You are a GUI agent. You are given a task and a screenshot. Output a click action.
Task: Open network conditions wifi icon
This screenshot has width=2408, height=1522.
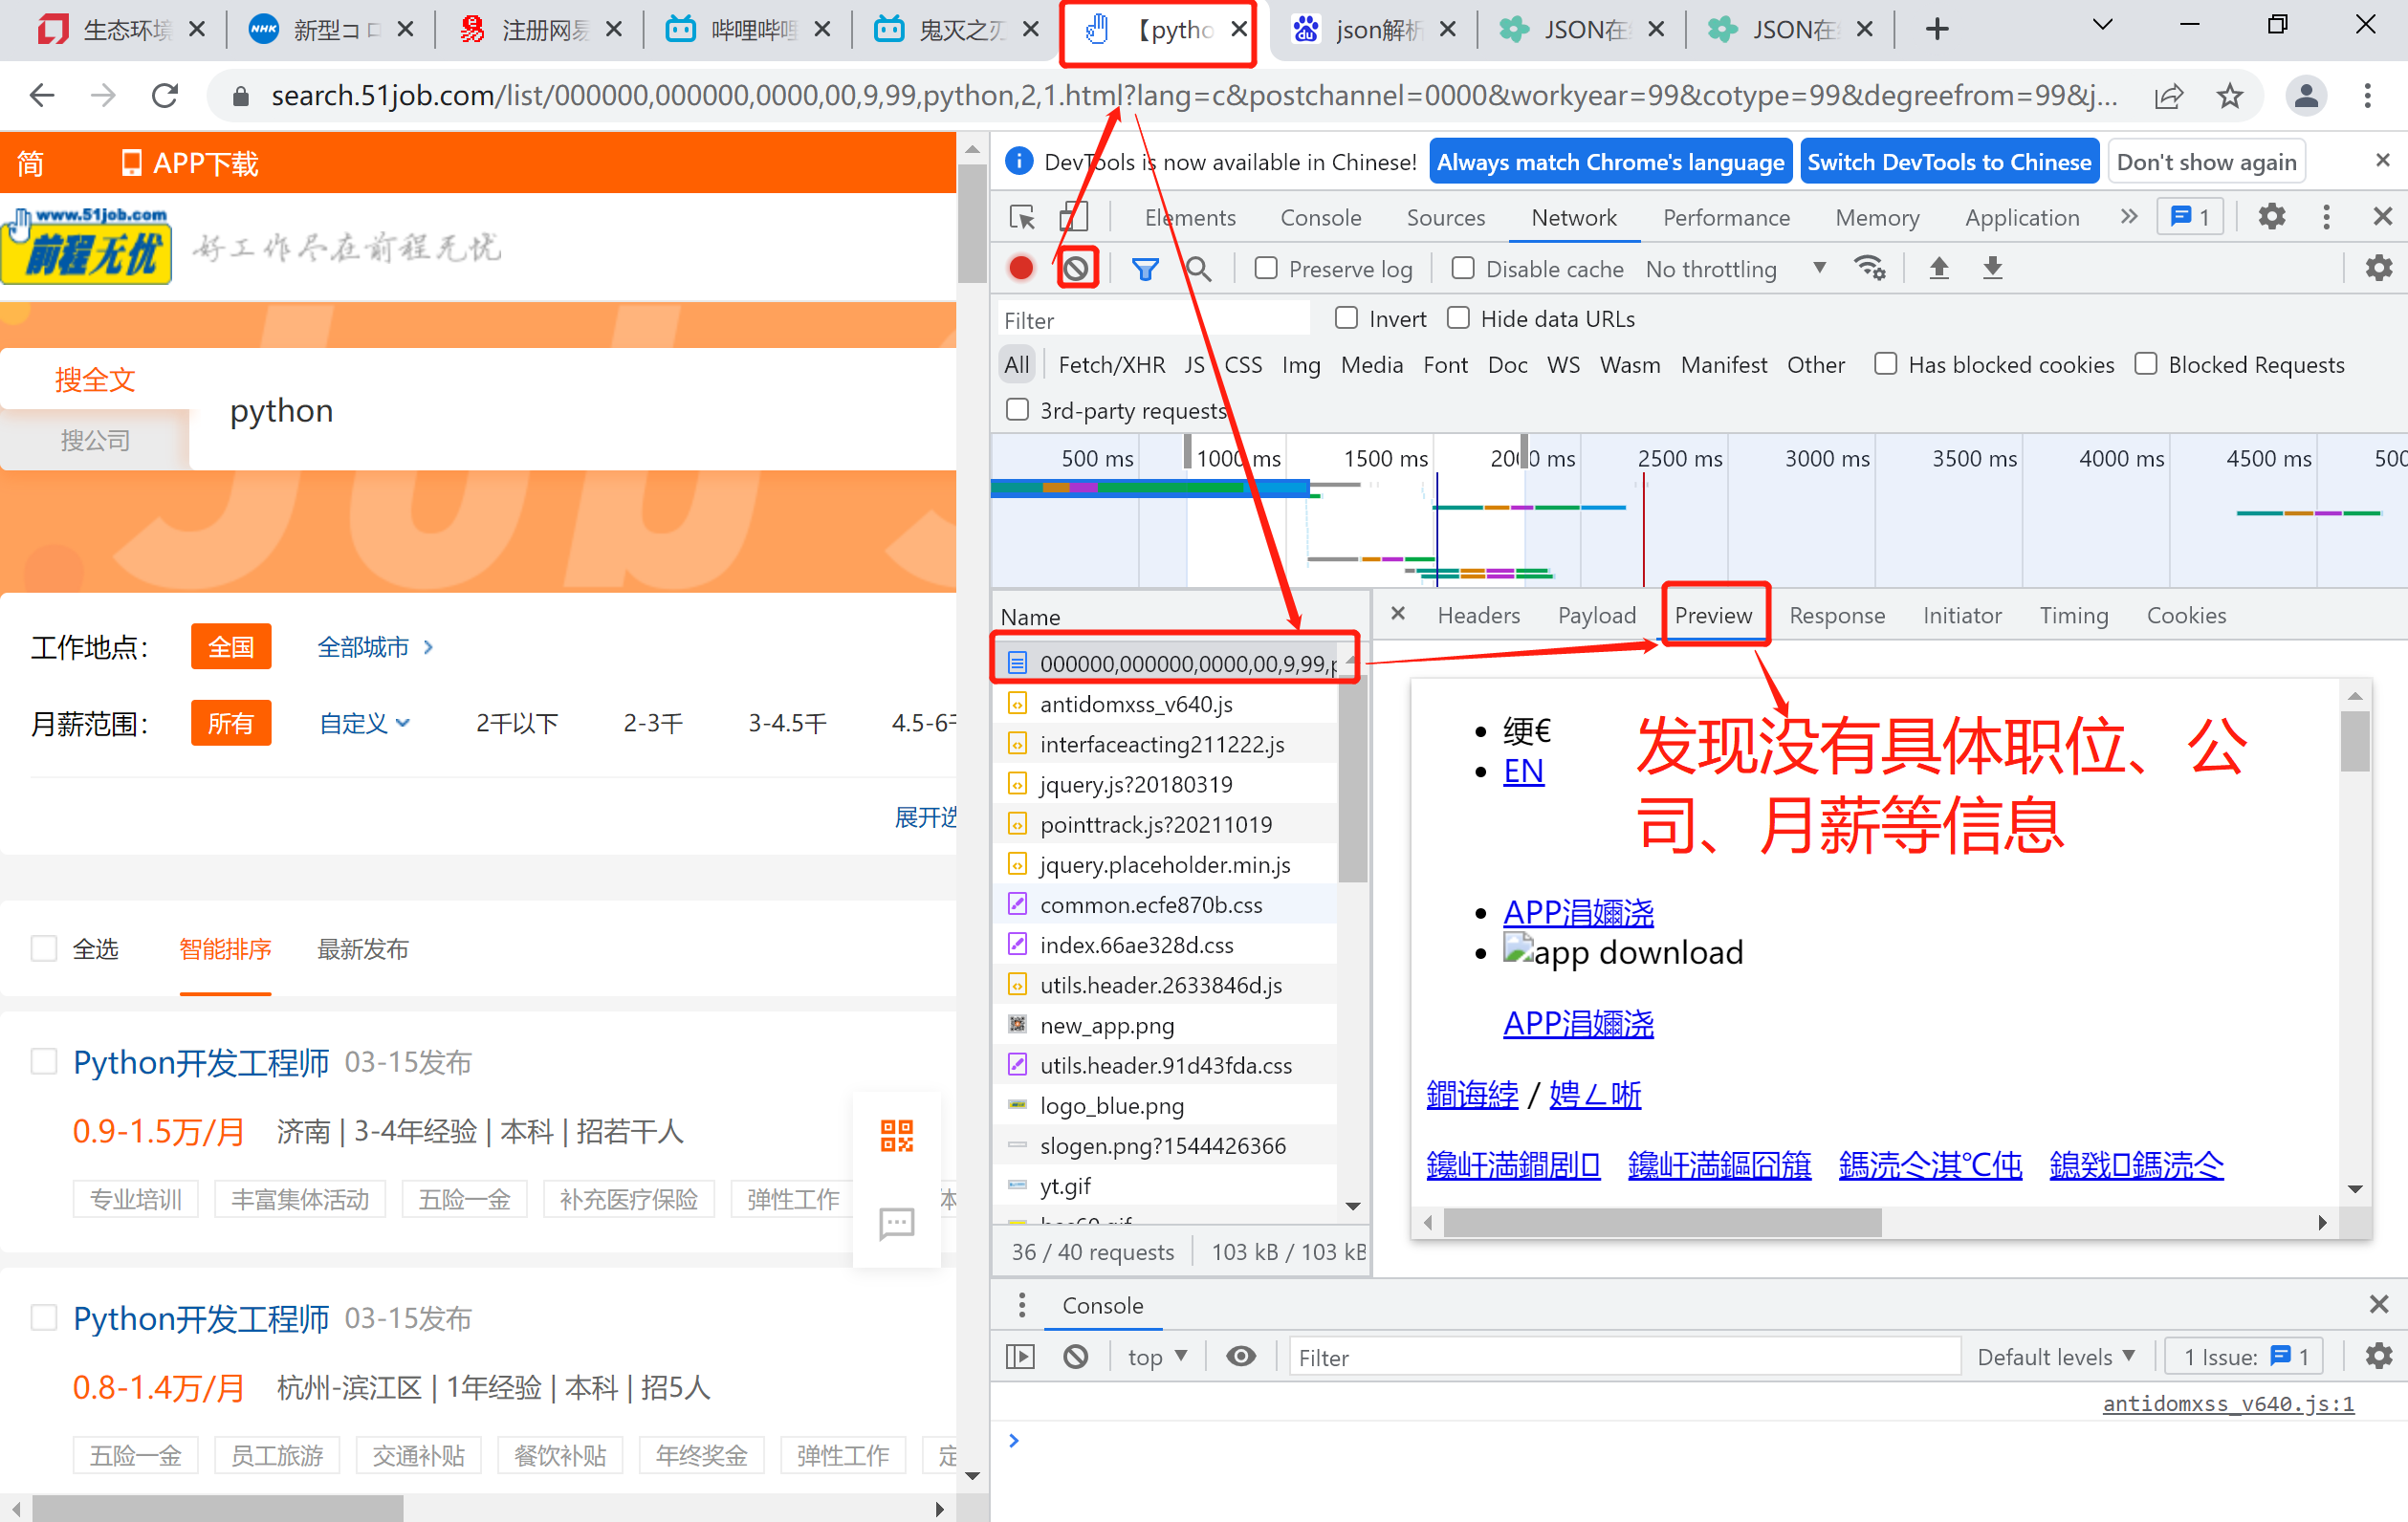click(1869, 268)
